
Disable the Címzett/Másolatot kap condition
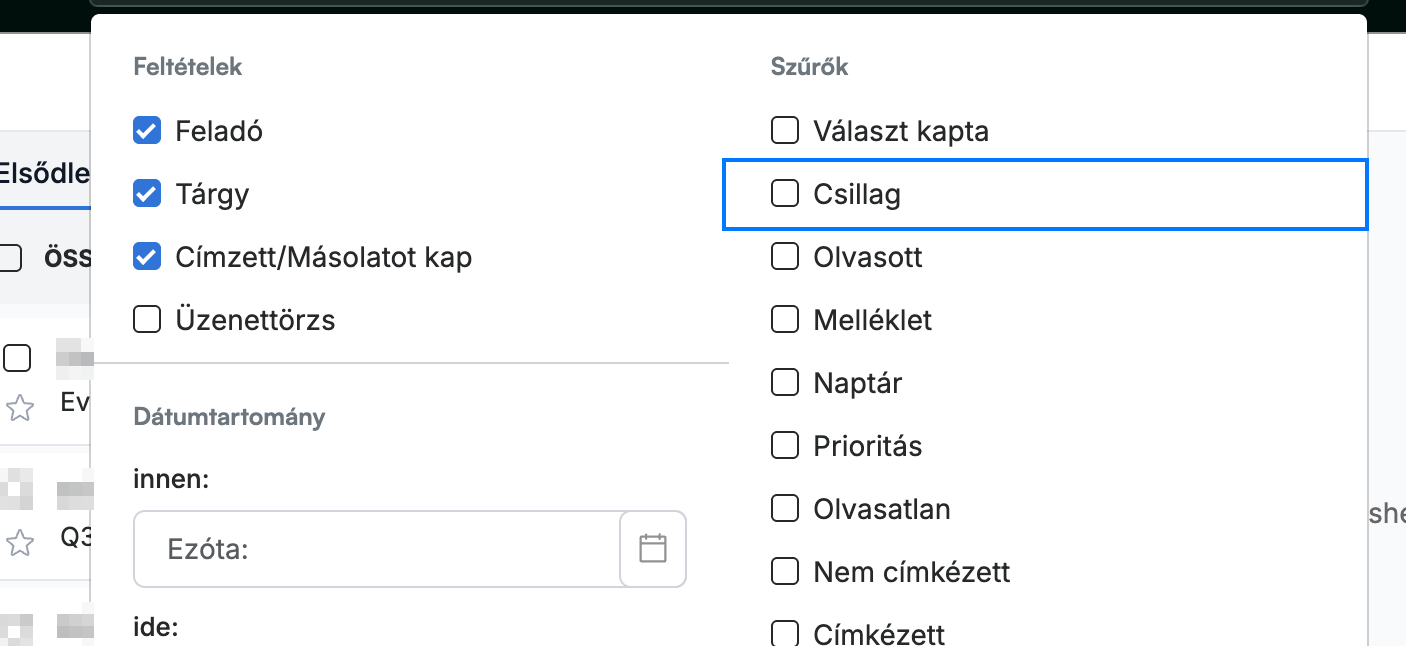point(147,257)
